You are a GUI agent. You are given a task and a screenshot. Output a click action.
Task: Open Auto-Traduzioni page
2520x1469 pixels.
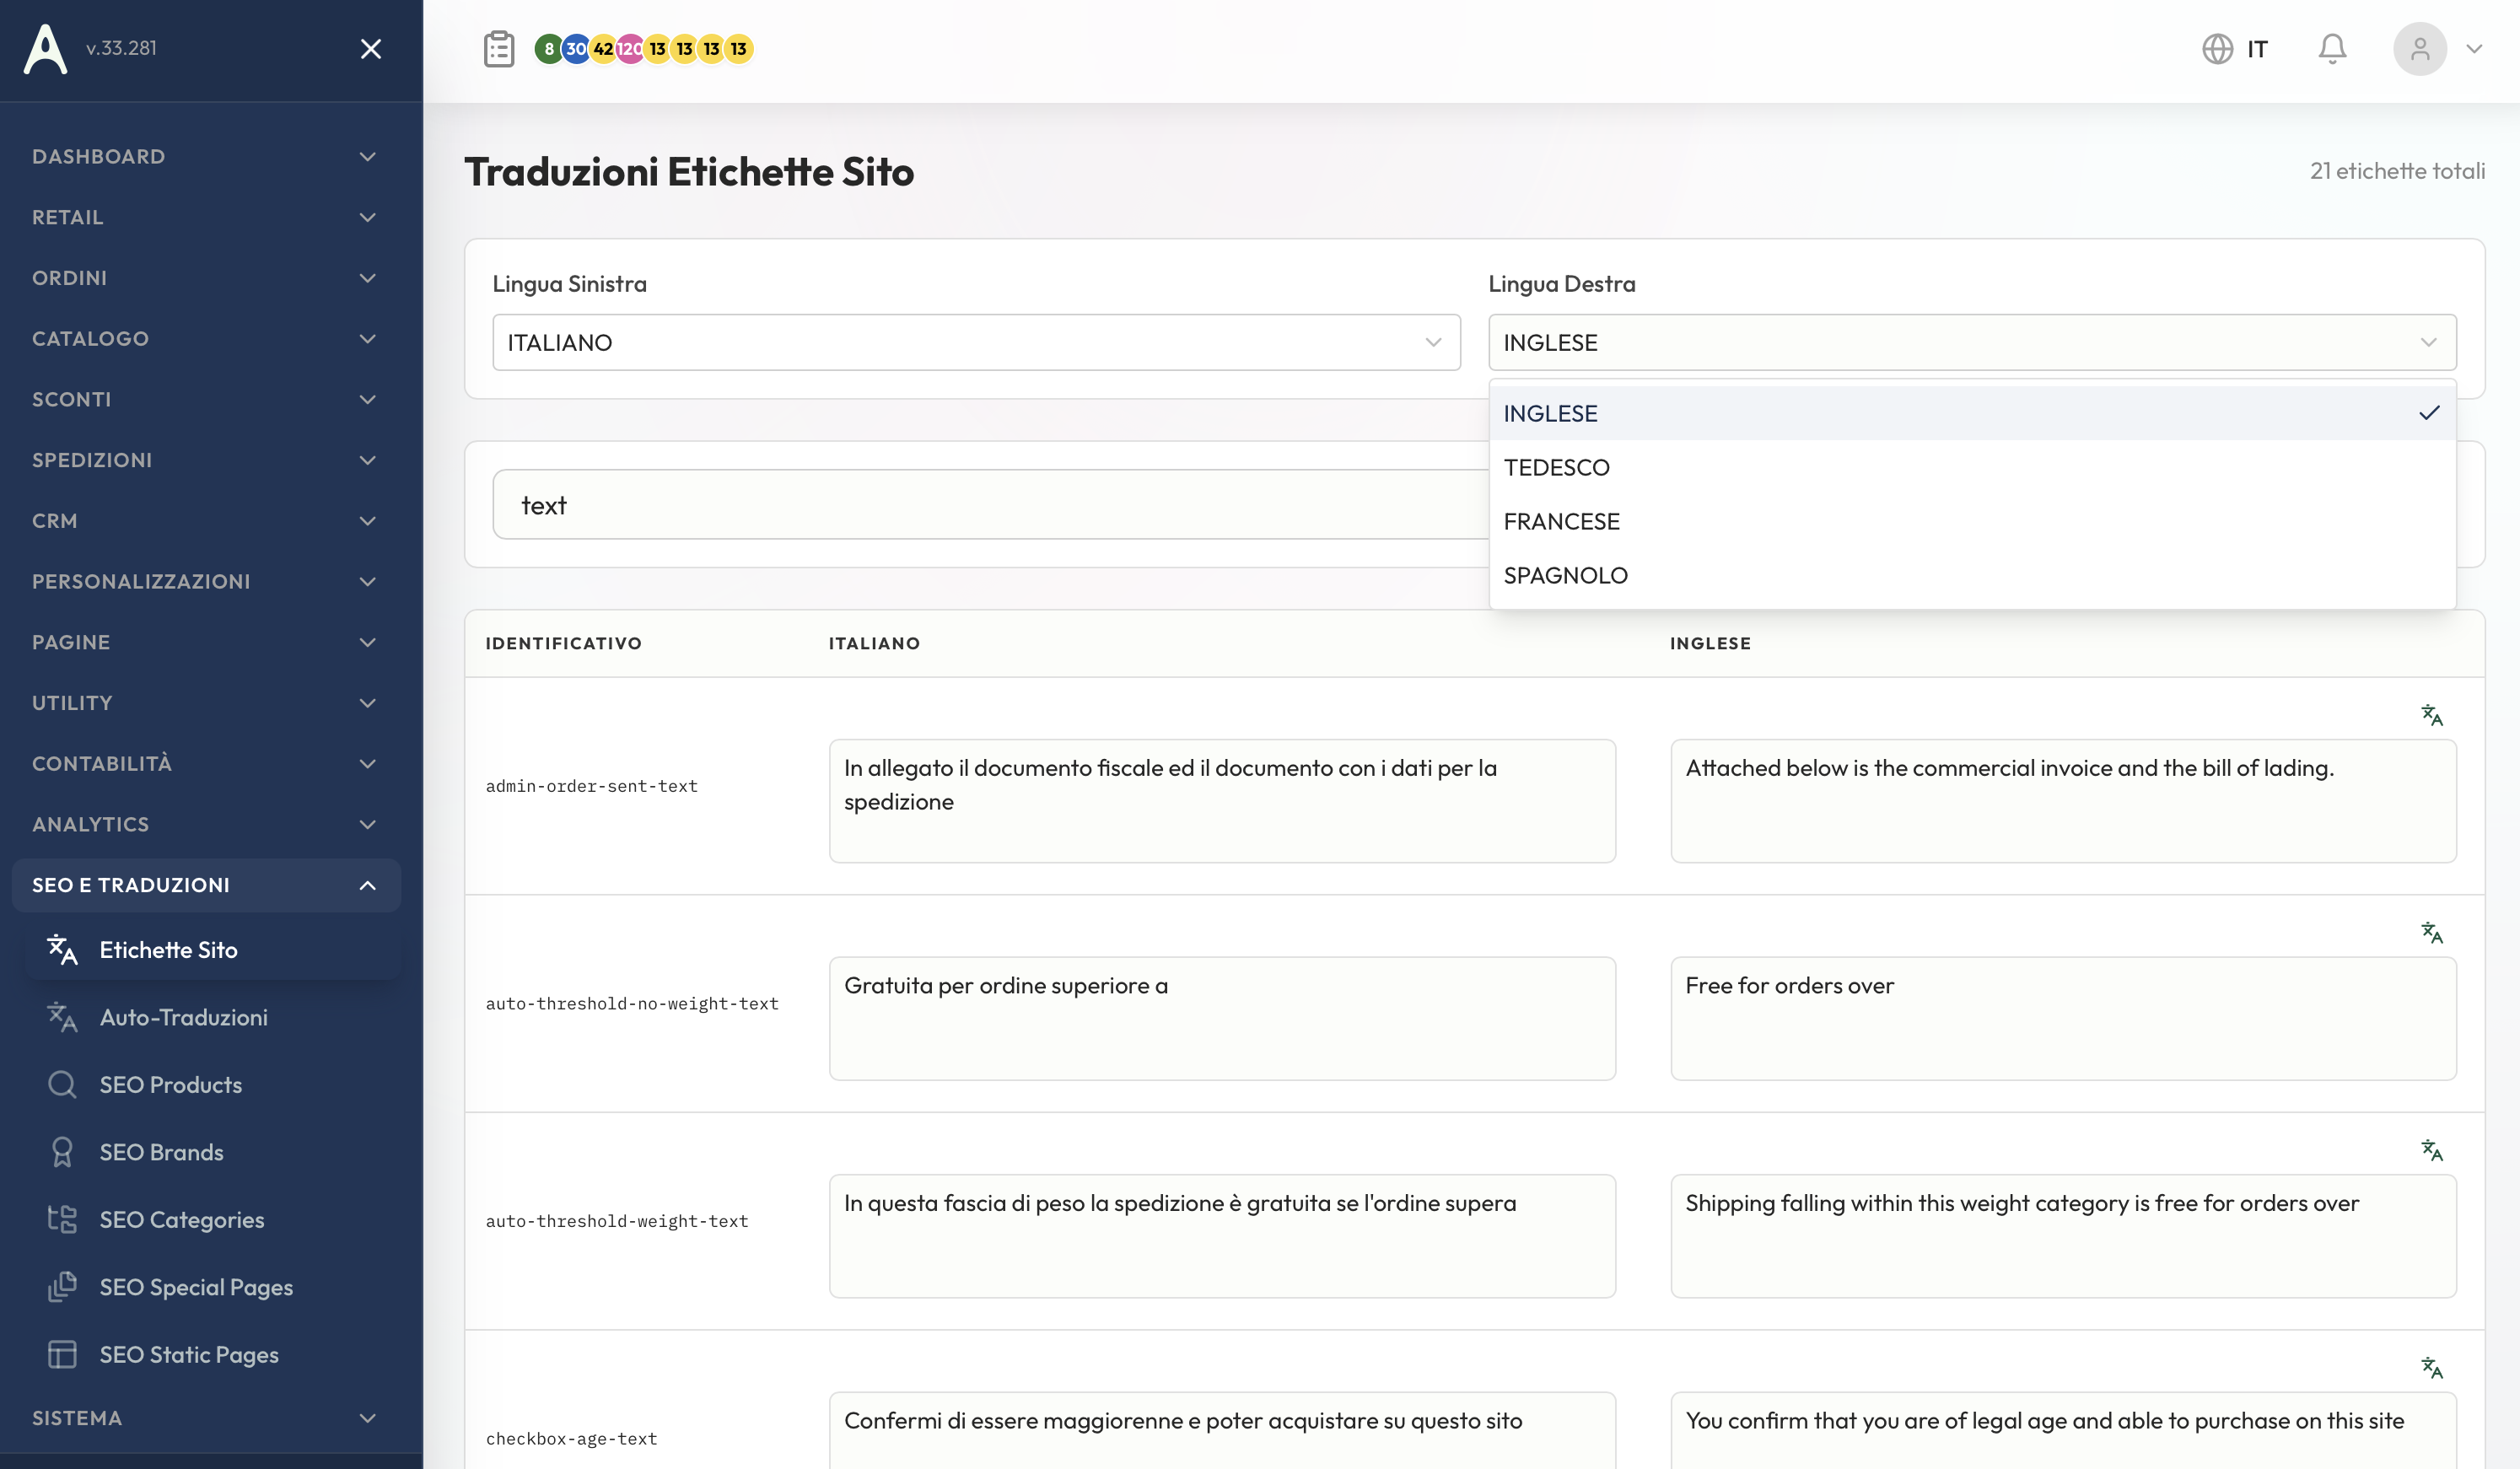[x=214, y=1017]
